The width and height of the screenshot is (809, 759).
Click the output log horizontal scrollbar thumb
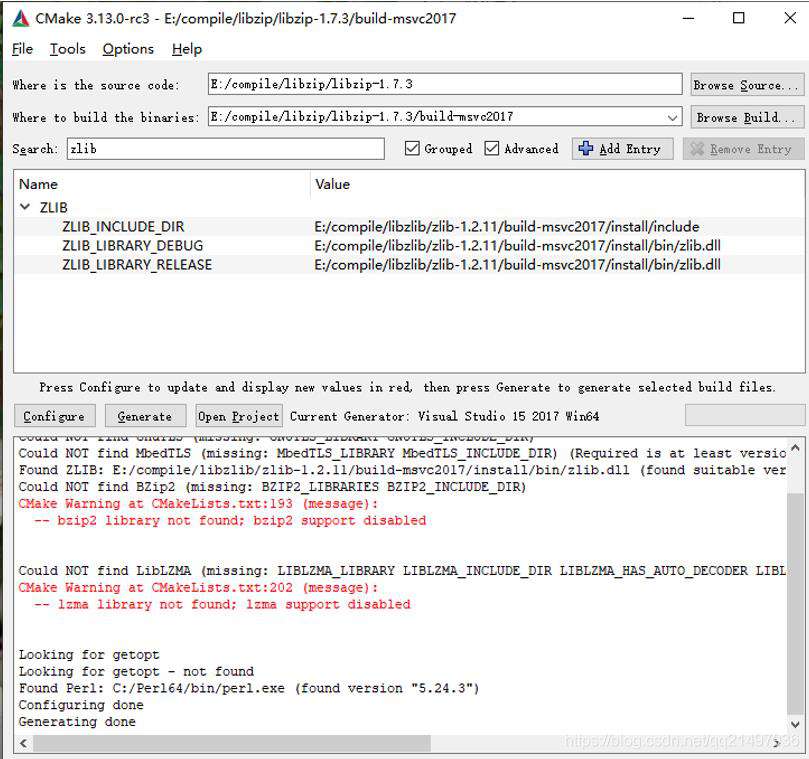[x=232, y=743]
